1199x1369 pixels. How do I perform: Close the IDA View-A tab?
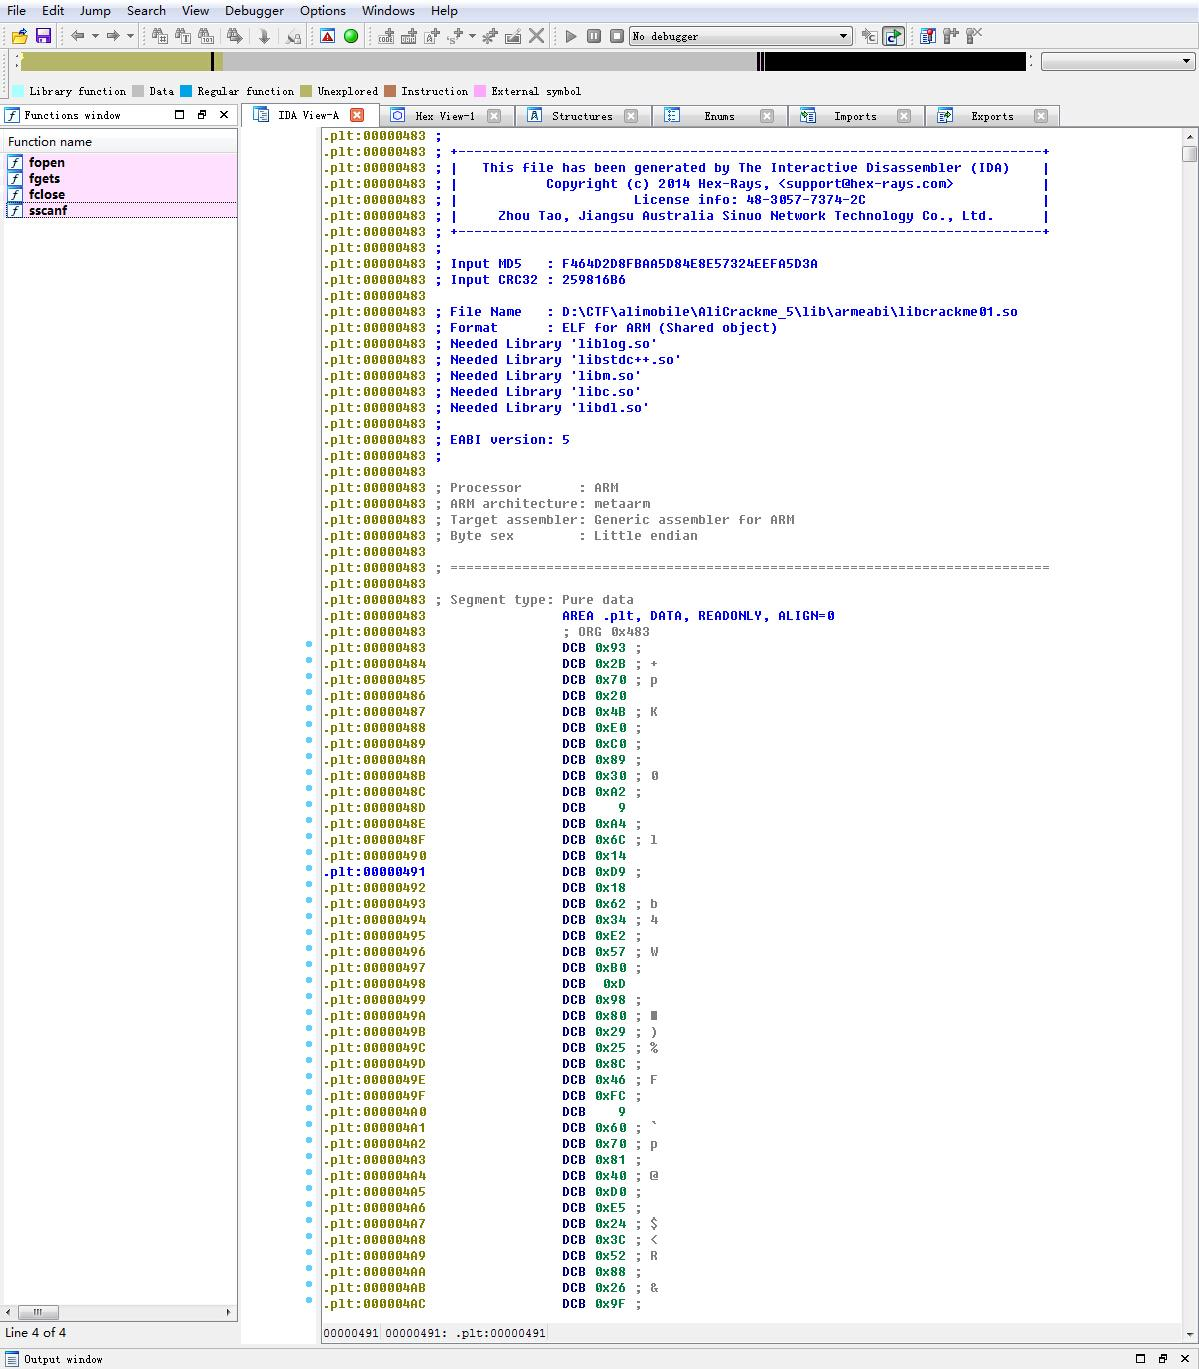(x=357, y=115)
